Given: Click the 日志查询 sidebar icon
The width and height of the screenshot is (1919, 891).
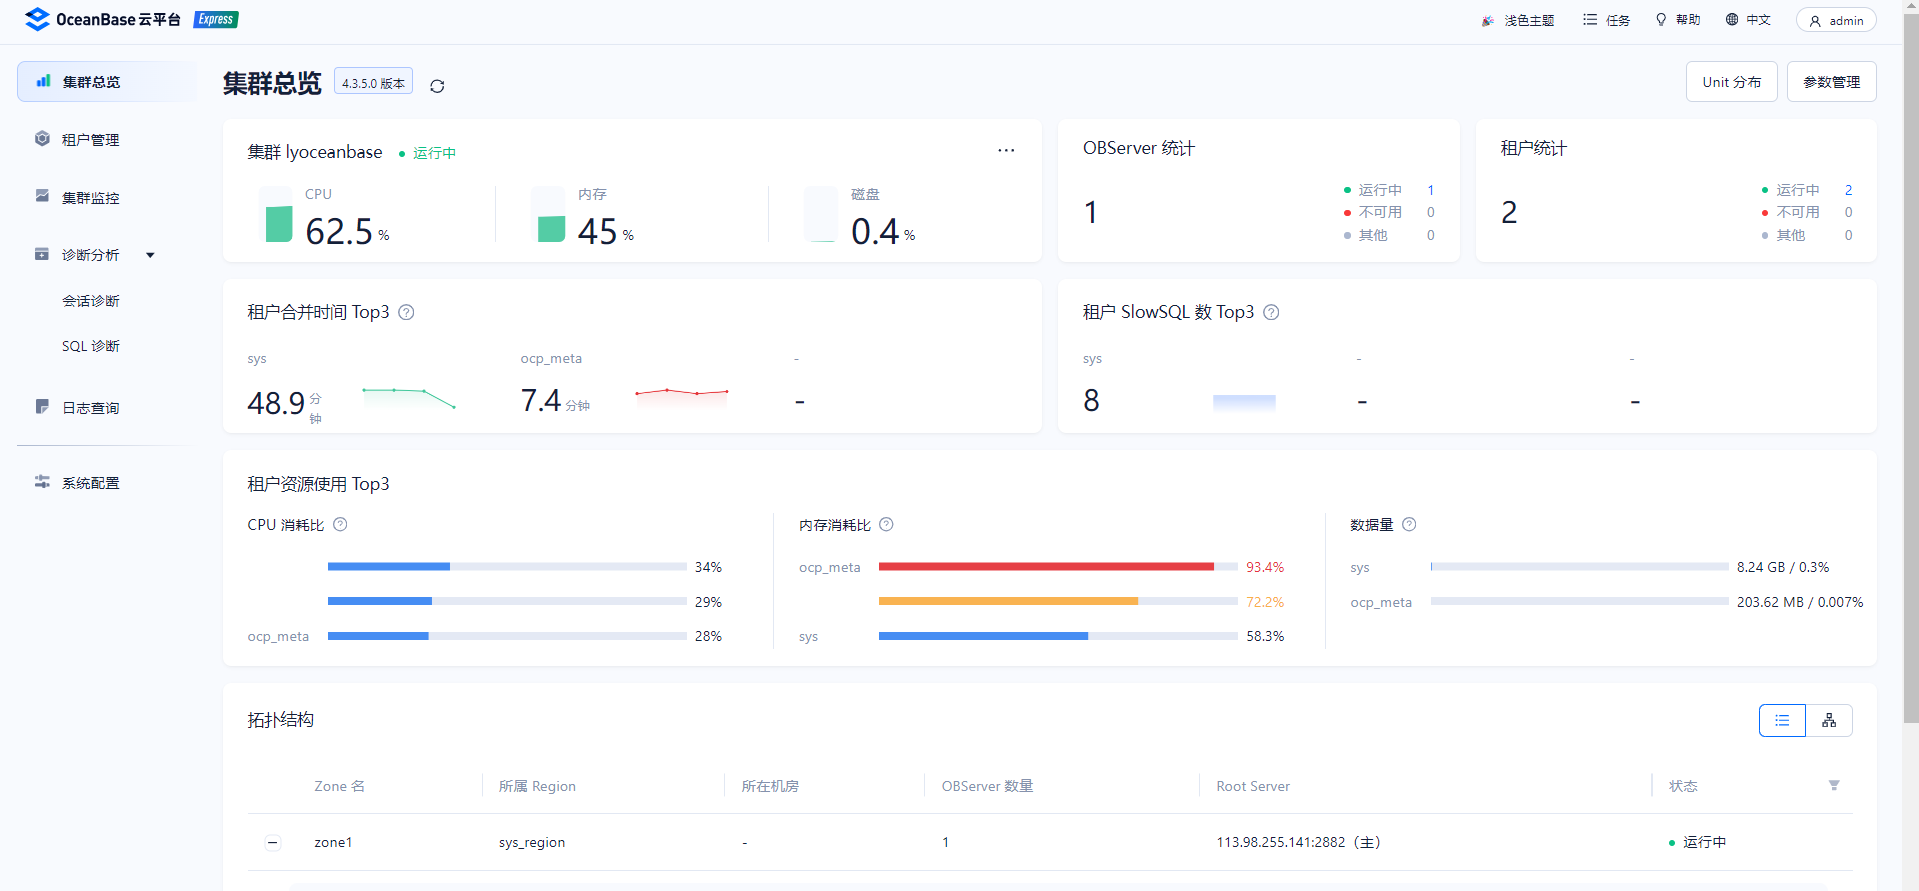Looking at the screenshot, I should coord(42,407).
